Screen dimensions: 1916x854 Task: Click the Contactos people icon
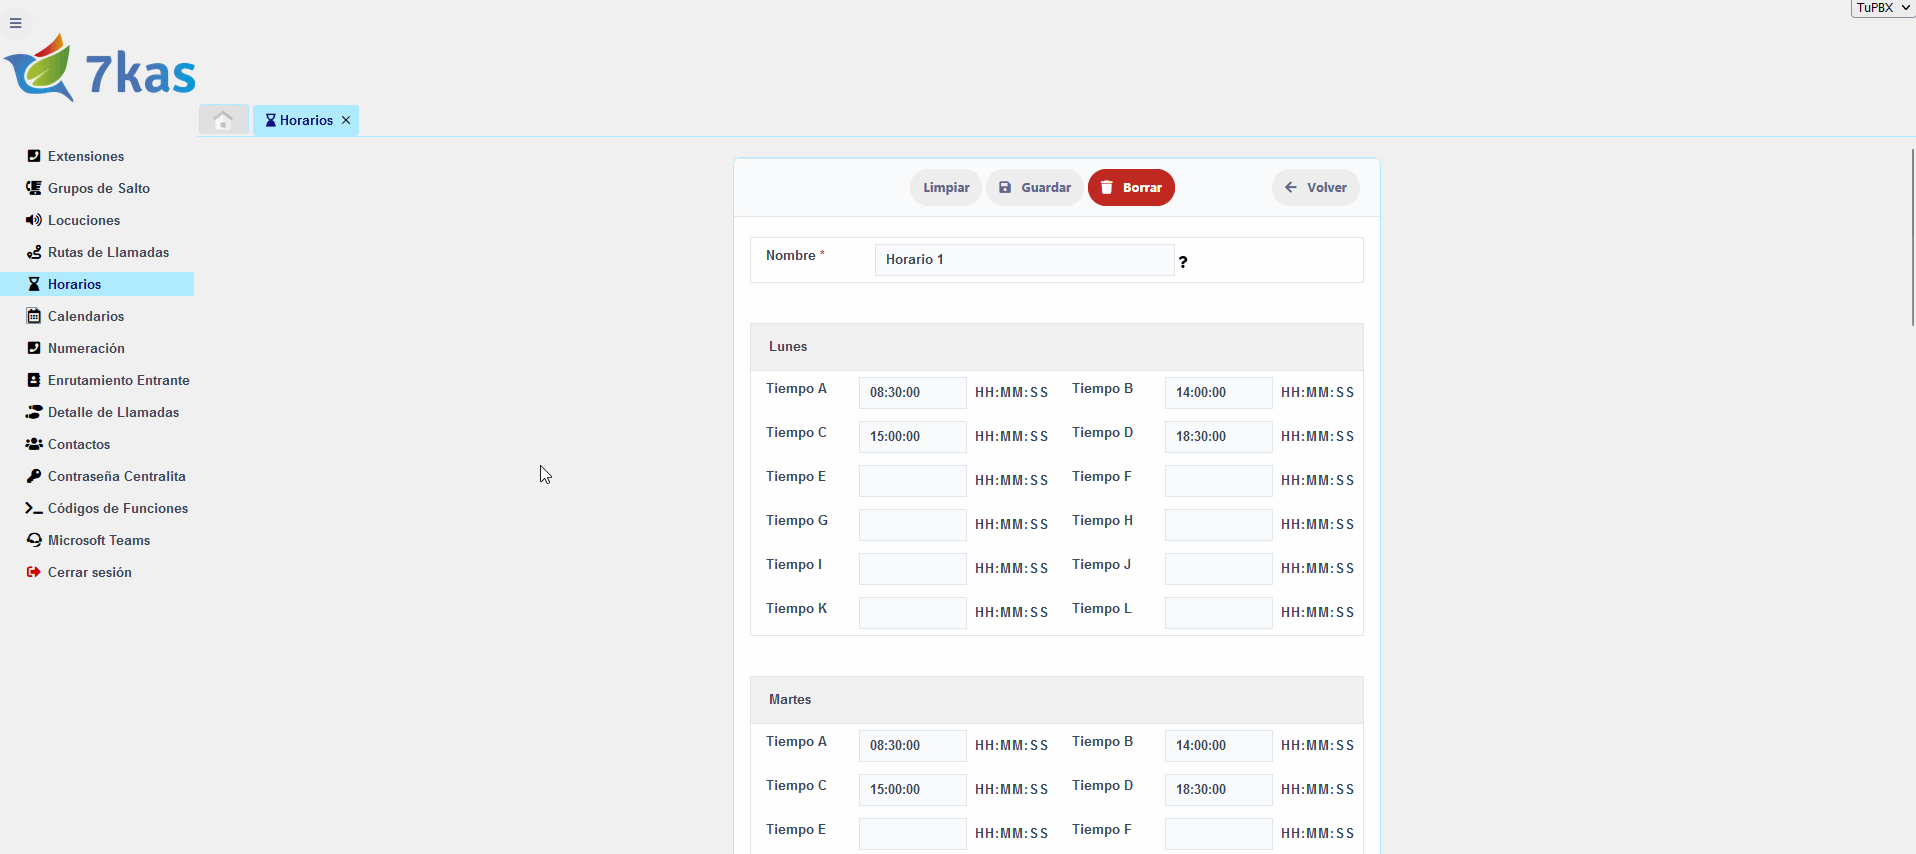(x=34, y=444)
